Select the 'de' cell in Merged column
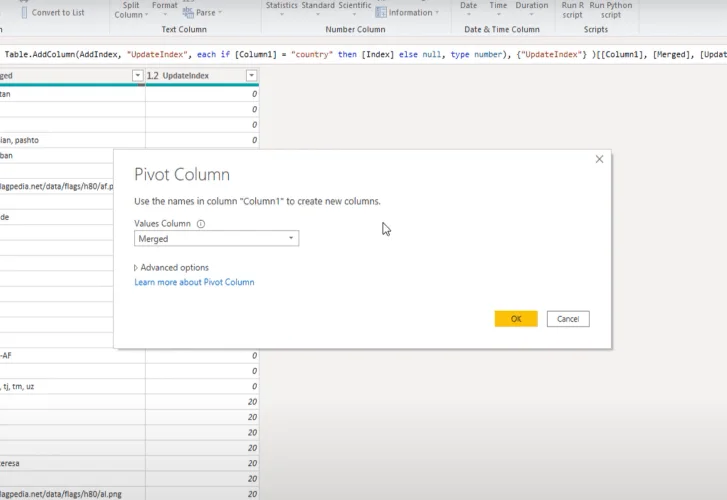The height and width of the screenshot is (500, 727). coord(57,217)
